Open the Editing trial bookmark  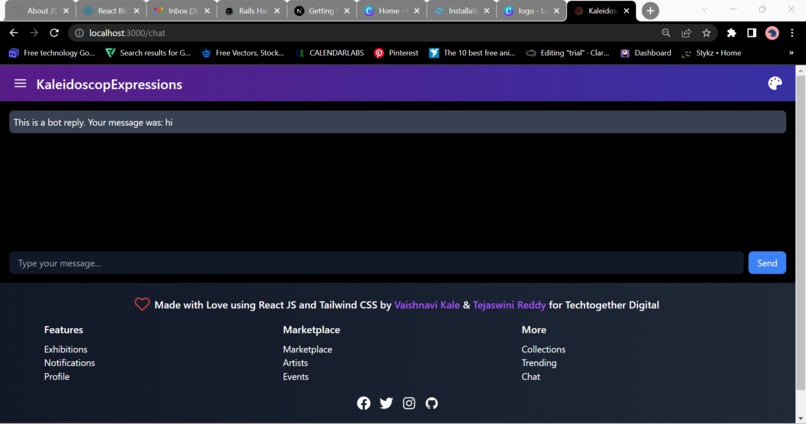point(567,53)
